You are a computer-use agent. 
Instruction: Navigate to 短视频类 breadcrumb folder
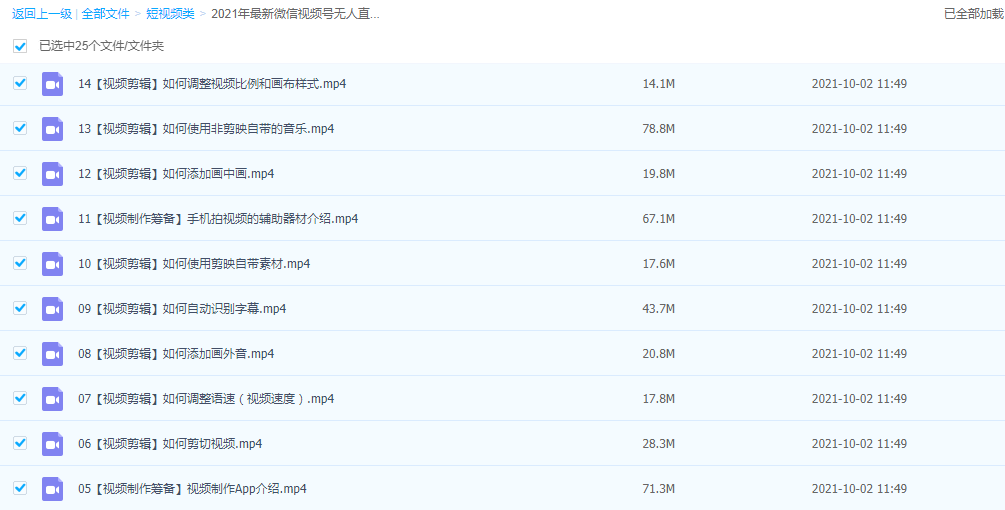point(170,14)
